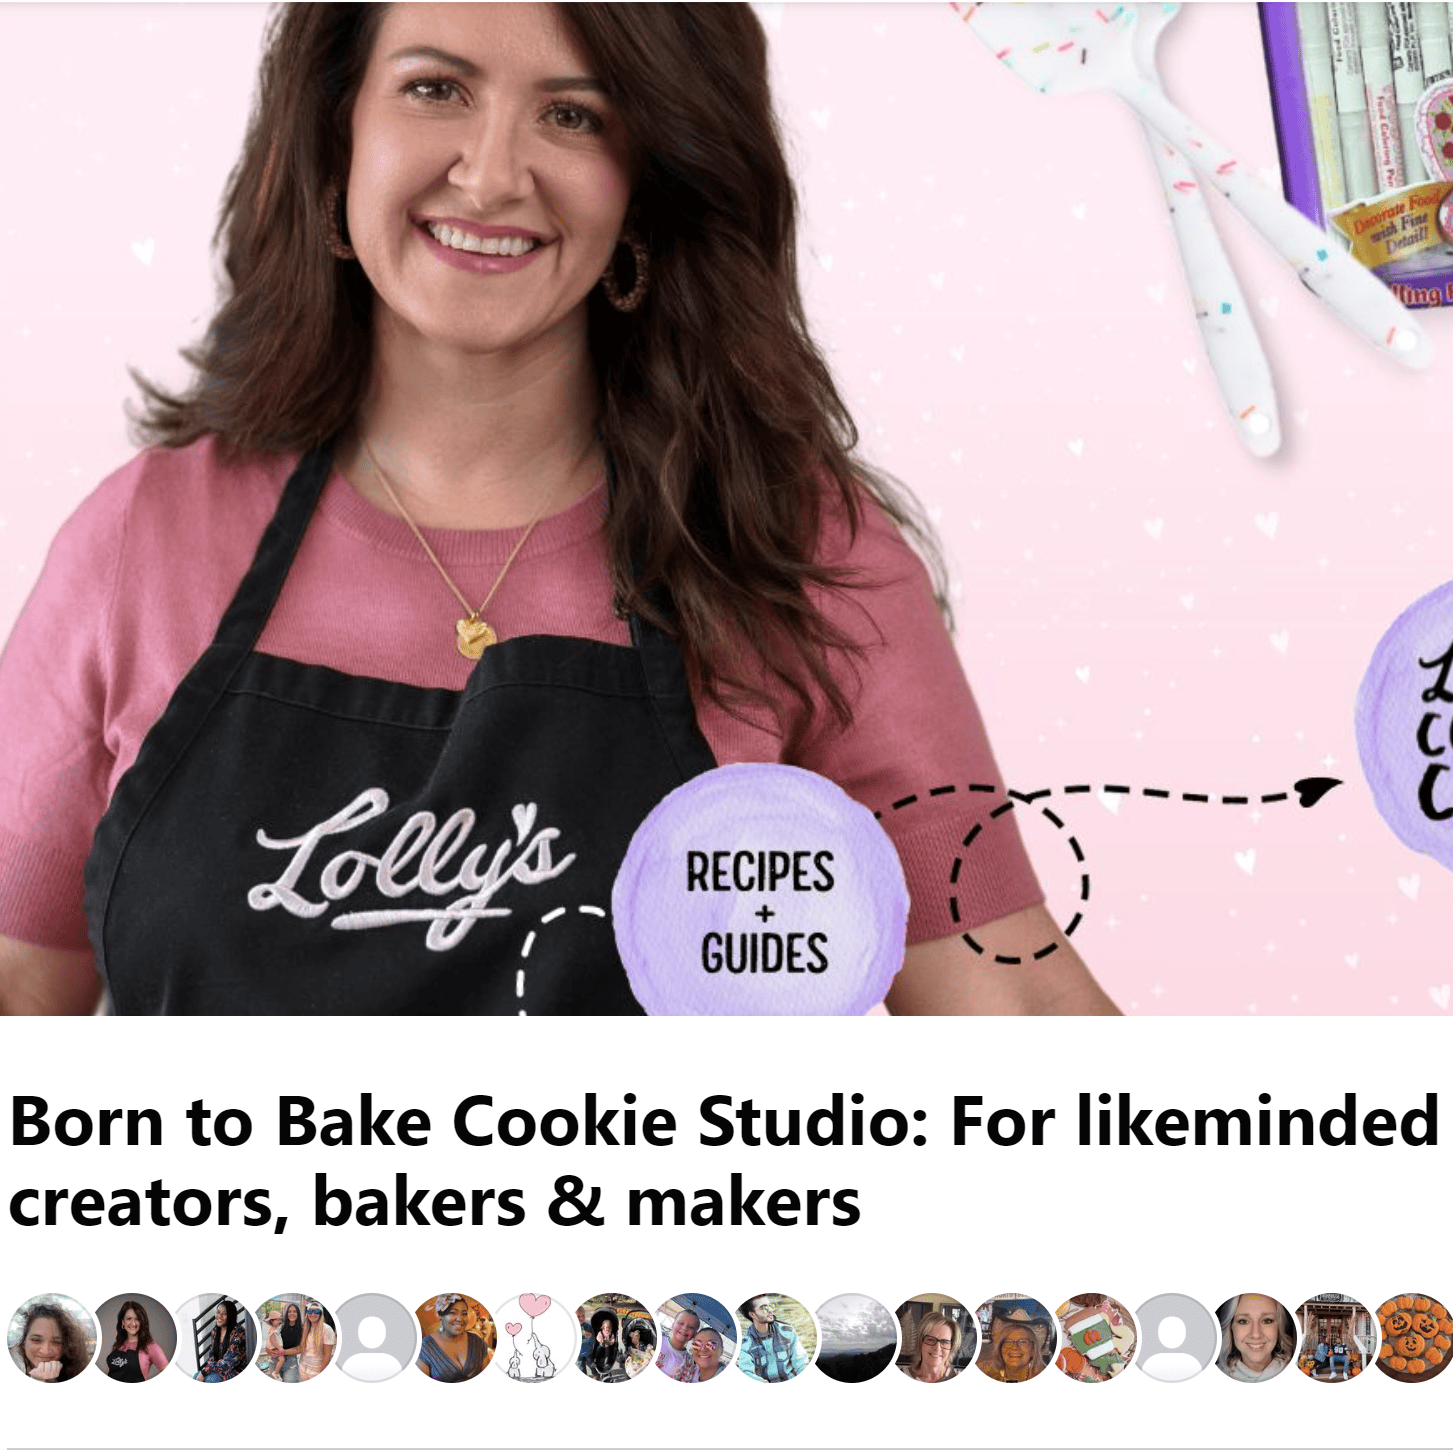Select the baby stroller member avatar
The height and width of the screenshot is (1453, 1453).
(614, 1338)
